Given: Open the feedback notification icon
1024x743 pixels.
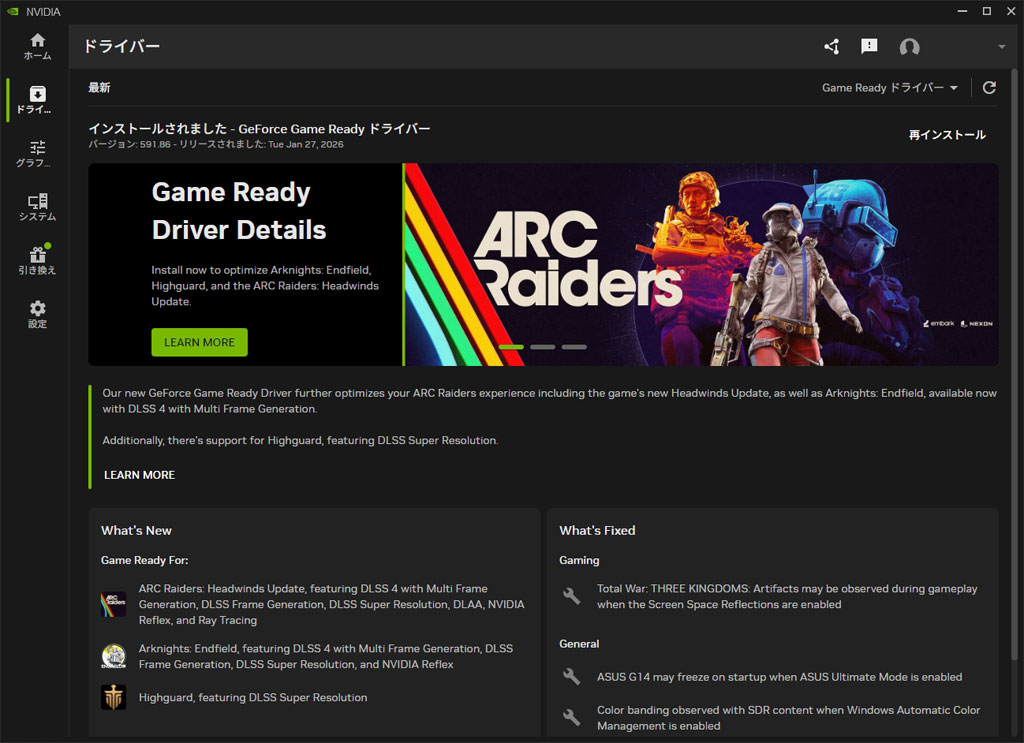Looking at the screenshot, I should coord(869,47).
